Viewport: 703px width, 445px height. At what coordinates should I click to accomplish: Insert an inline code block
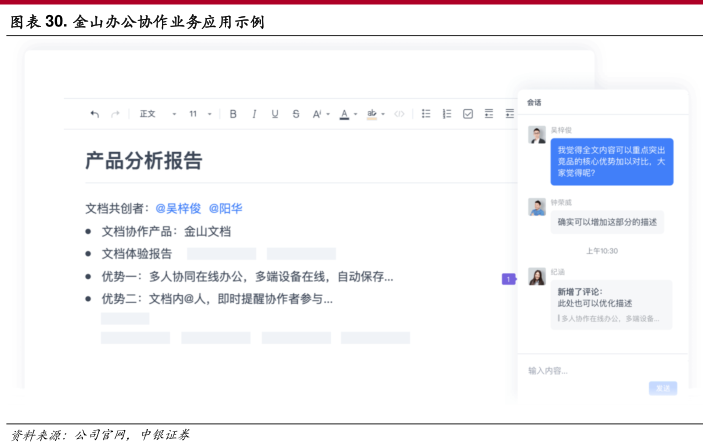399,114
